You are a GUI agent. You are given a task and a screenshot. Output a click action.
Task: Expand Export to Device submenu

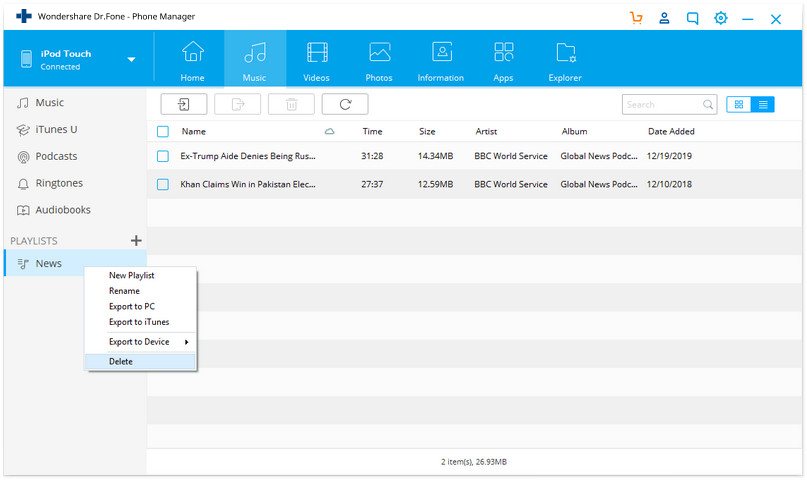[140, 342]
